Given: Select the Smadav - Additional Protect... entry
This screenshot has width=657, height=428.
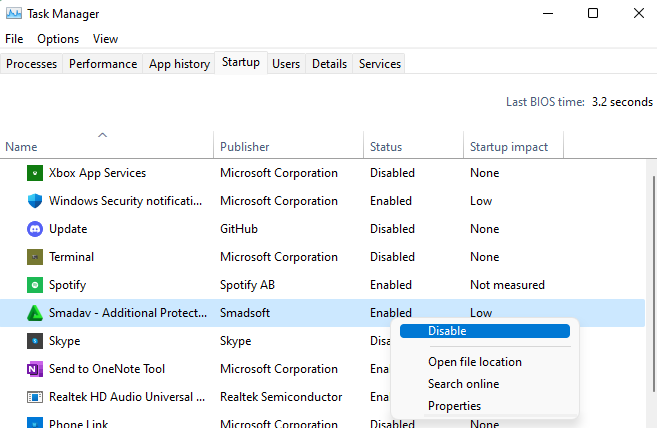Looking at the screenshot, I should [128, 313].
